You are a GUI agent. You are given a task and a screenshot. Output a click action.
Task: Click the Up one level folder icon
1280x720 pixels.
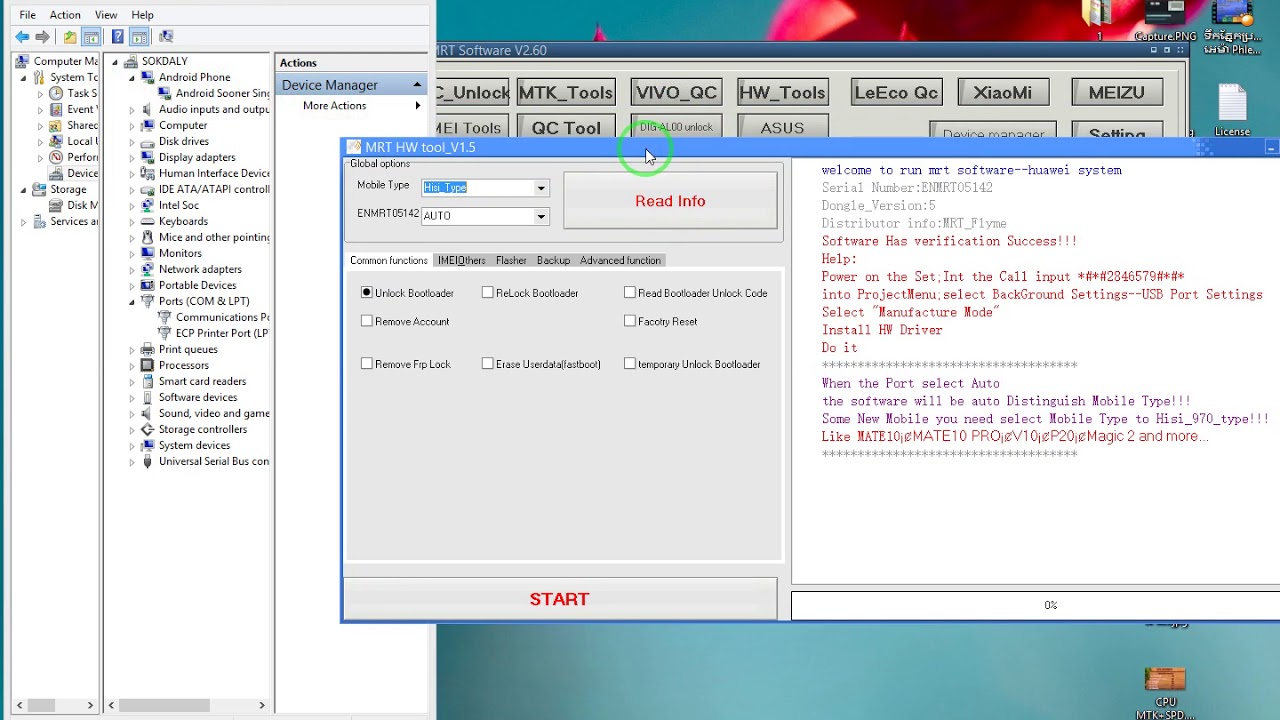69,37
